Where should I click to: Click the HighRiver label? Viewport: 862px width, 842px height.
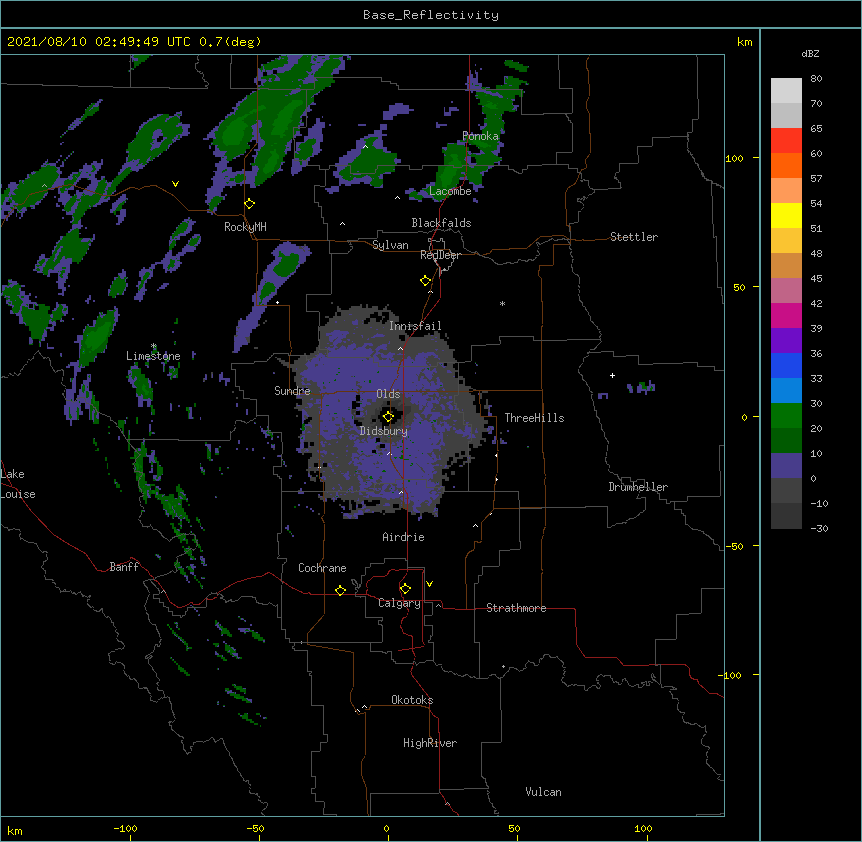430,743
